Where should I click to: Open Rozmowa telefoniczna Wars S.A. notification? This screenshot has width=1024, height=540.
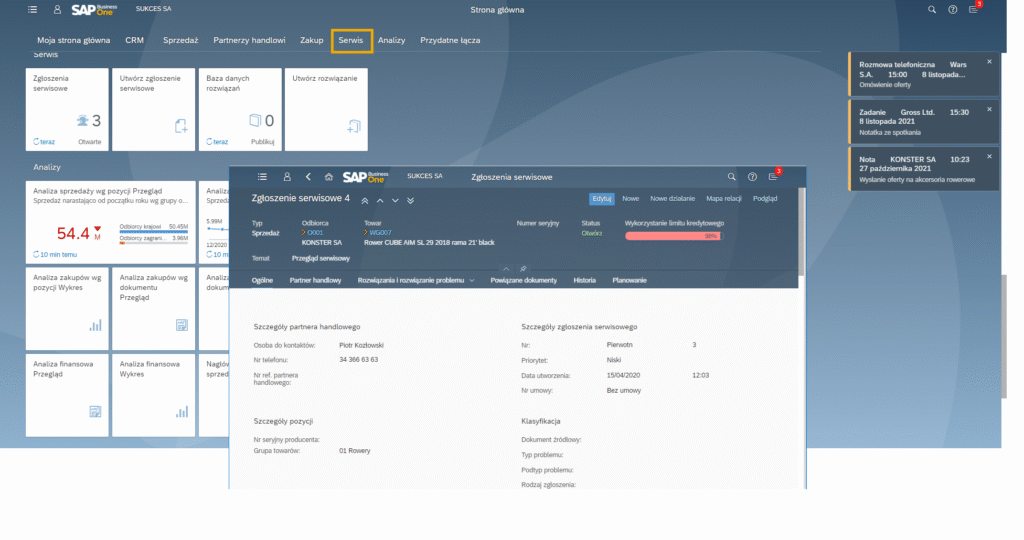(x=923, y=74)
